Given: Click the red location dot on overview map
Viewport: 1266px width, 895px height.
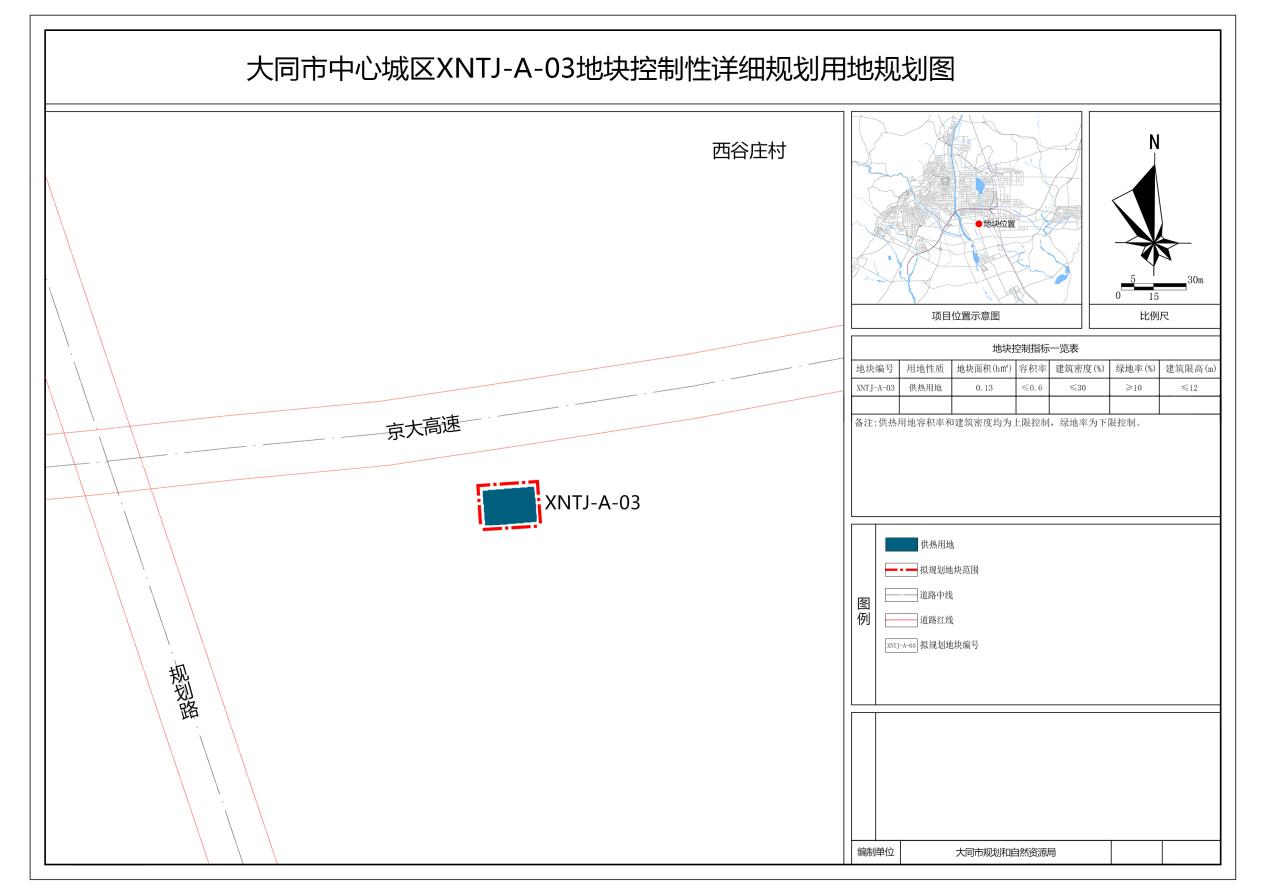Looking at the screenshot, I should (979, 224).
